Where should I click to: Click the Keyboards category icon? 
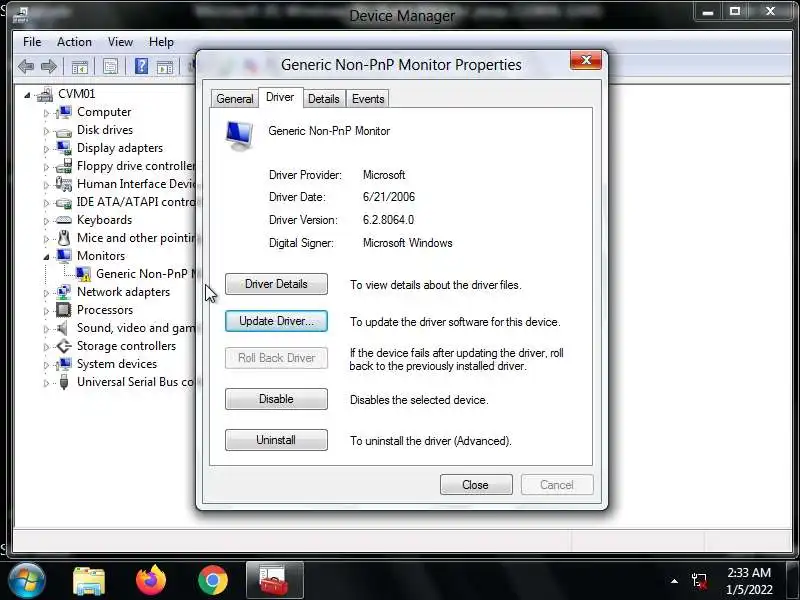(x=64, y=220)
